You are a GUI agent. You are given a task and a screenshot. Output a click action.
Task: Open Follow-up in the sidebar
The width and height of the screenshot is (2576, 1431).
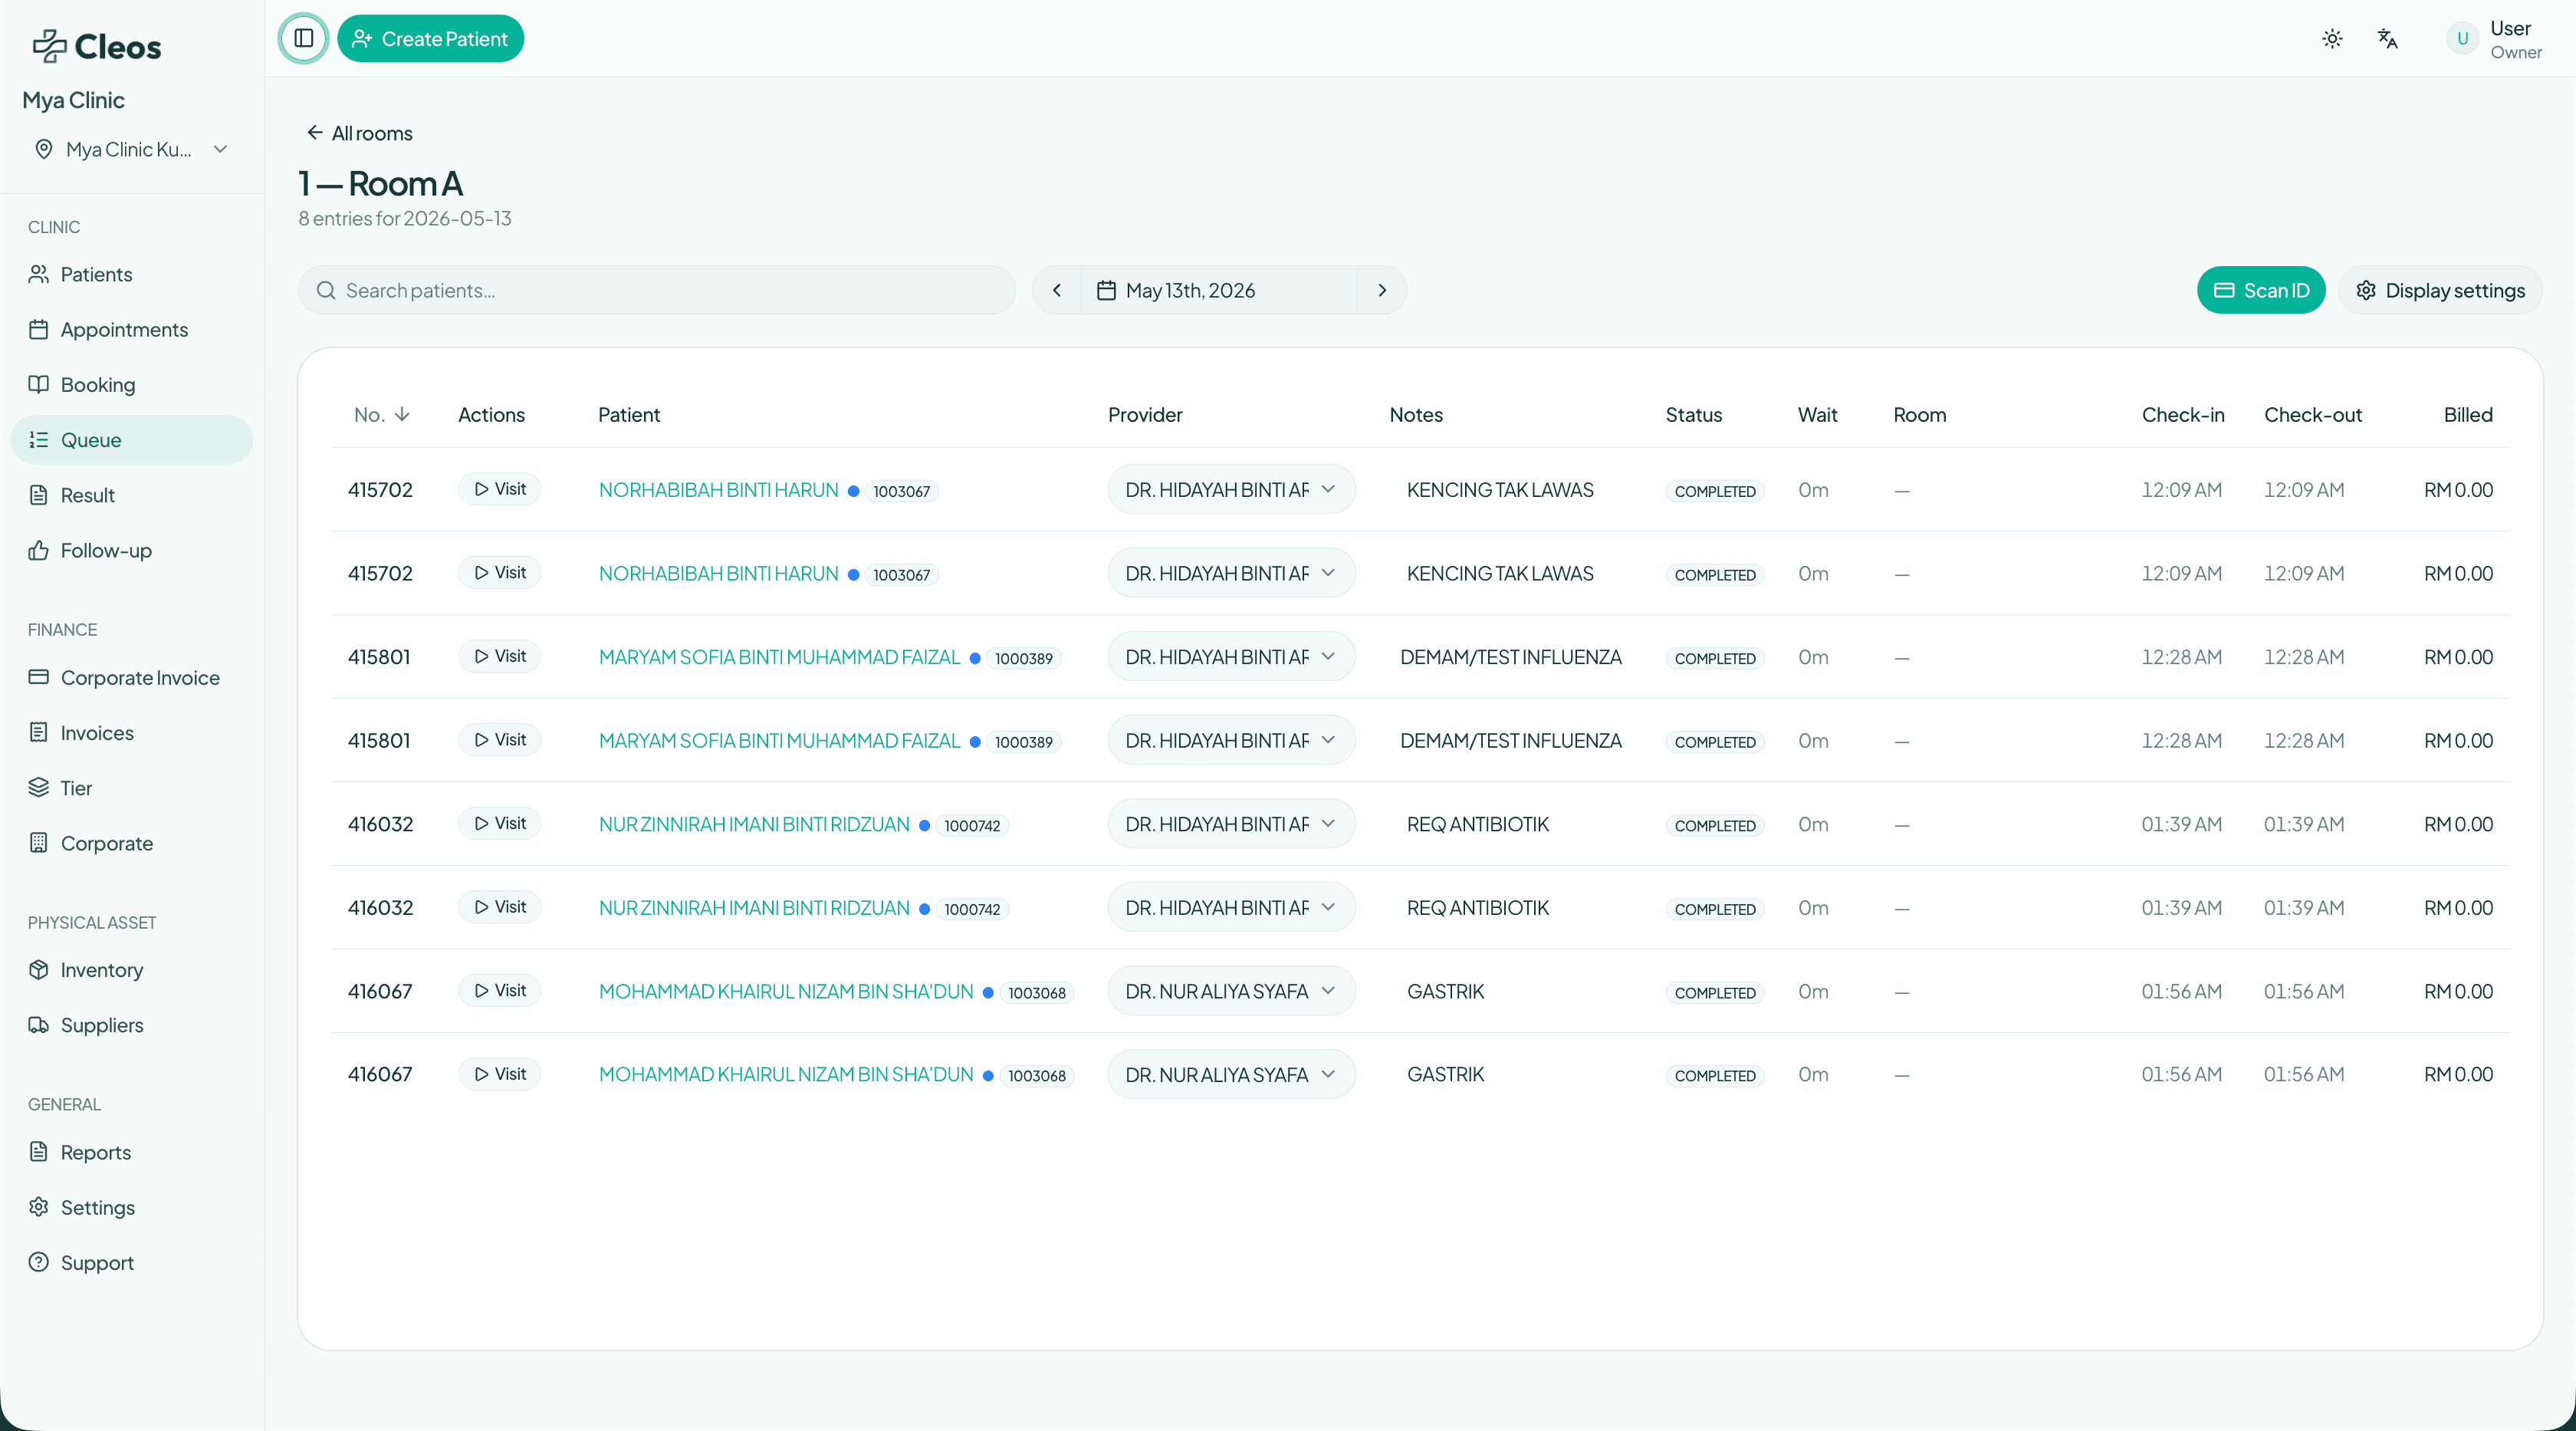coord(131,550)
